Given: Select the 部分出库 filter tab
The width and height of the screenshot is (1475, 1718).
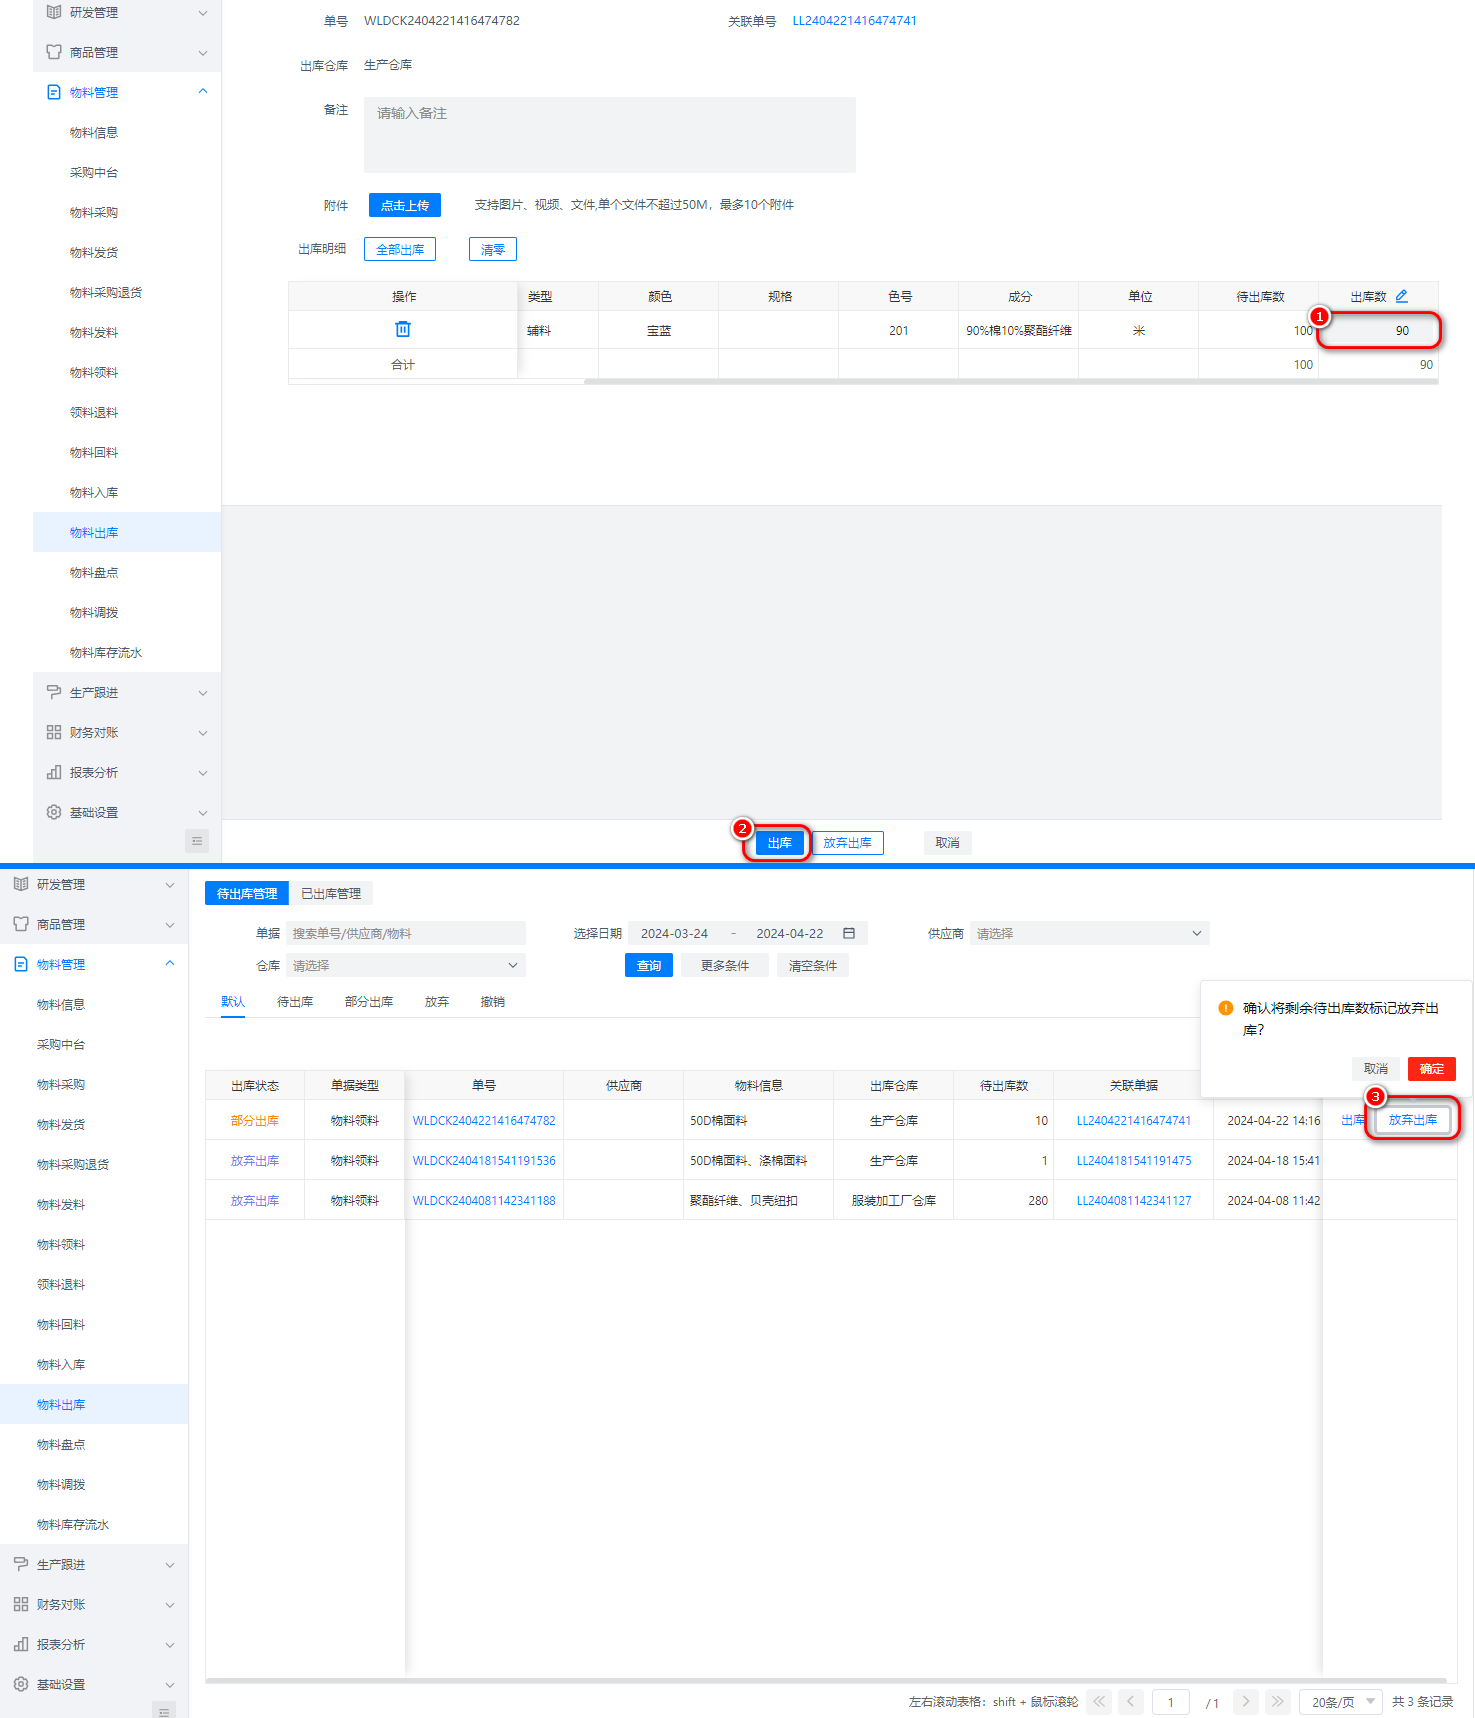Looking at the screenshot, I should click(x=369, y=1001).
